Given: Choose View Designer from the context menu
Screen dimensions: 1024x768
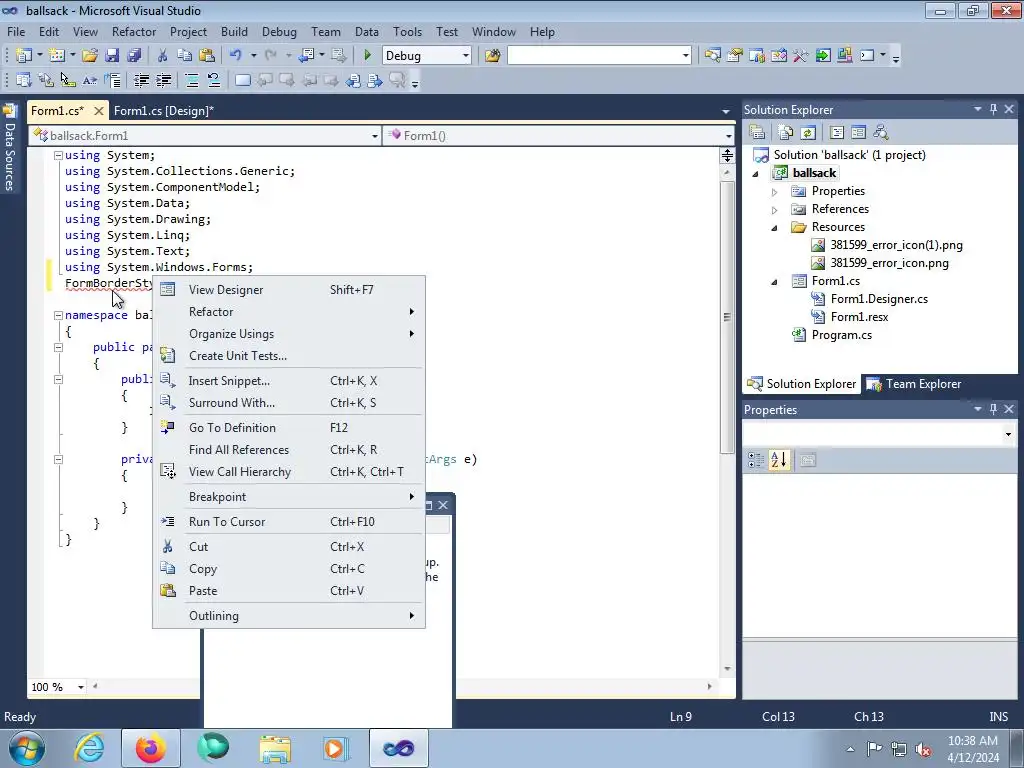Looking at the screenshot, I should click(289, 289).
